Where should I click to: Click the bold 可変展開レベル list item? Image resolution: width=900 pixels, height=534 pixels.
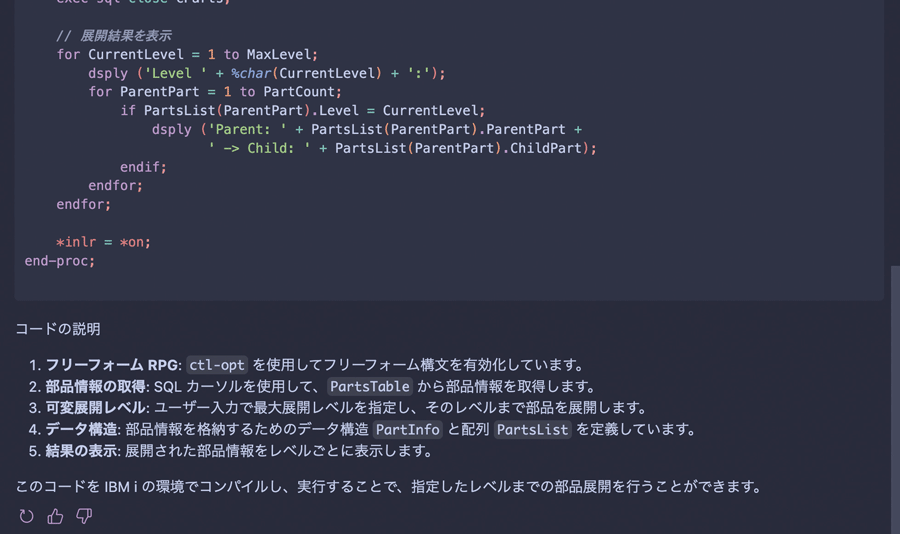95,408
